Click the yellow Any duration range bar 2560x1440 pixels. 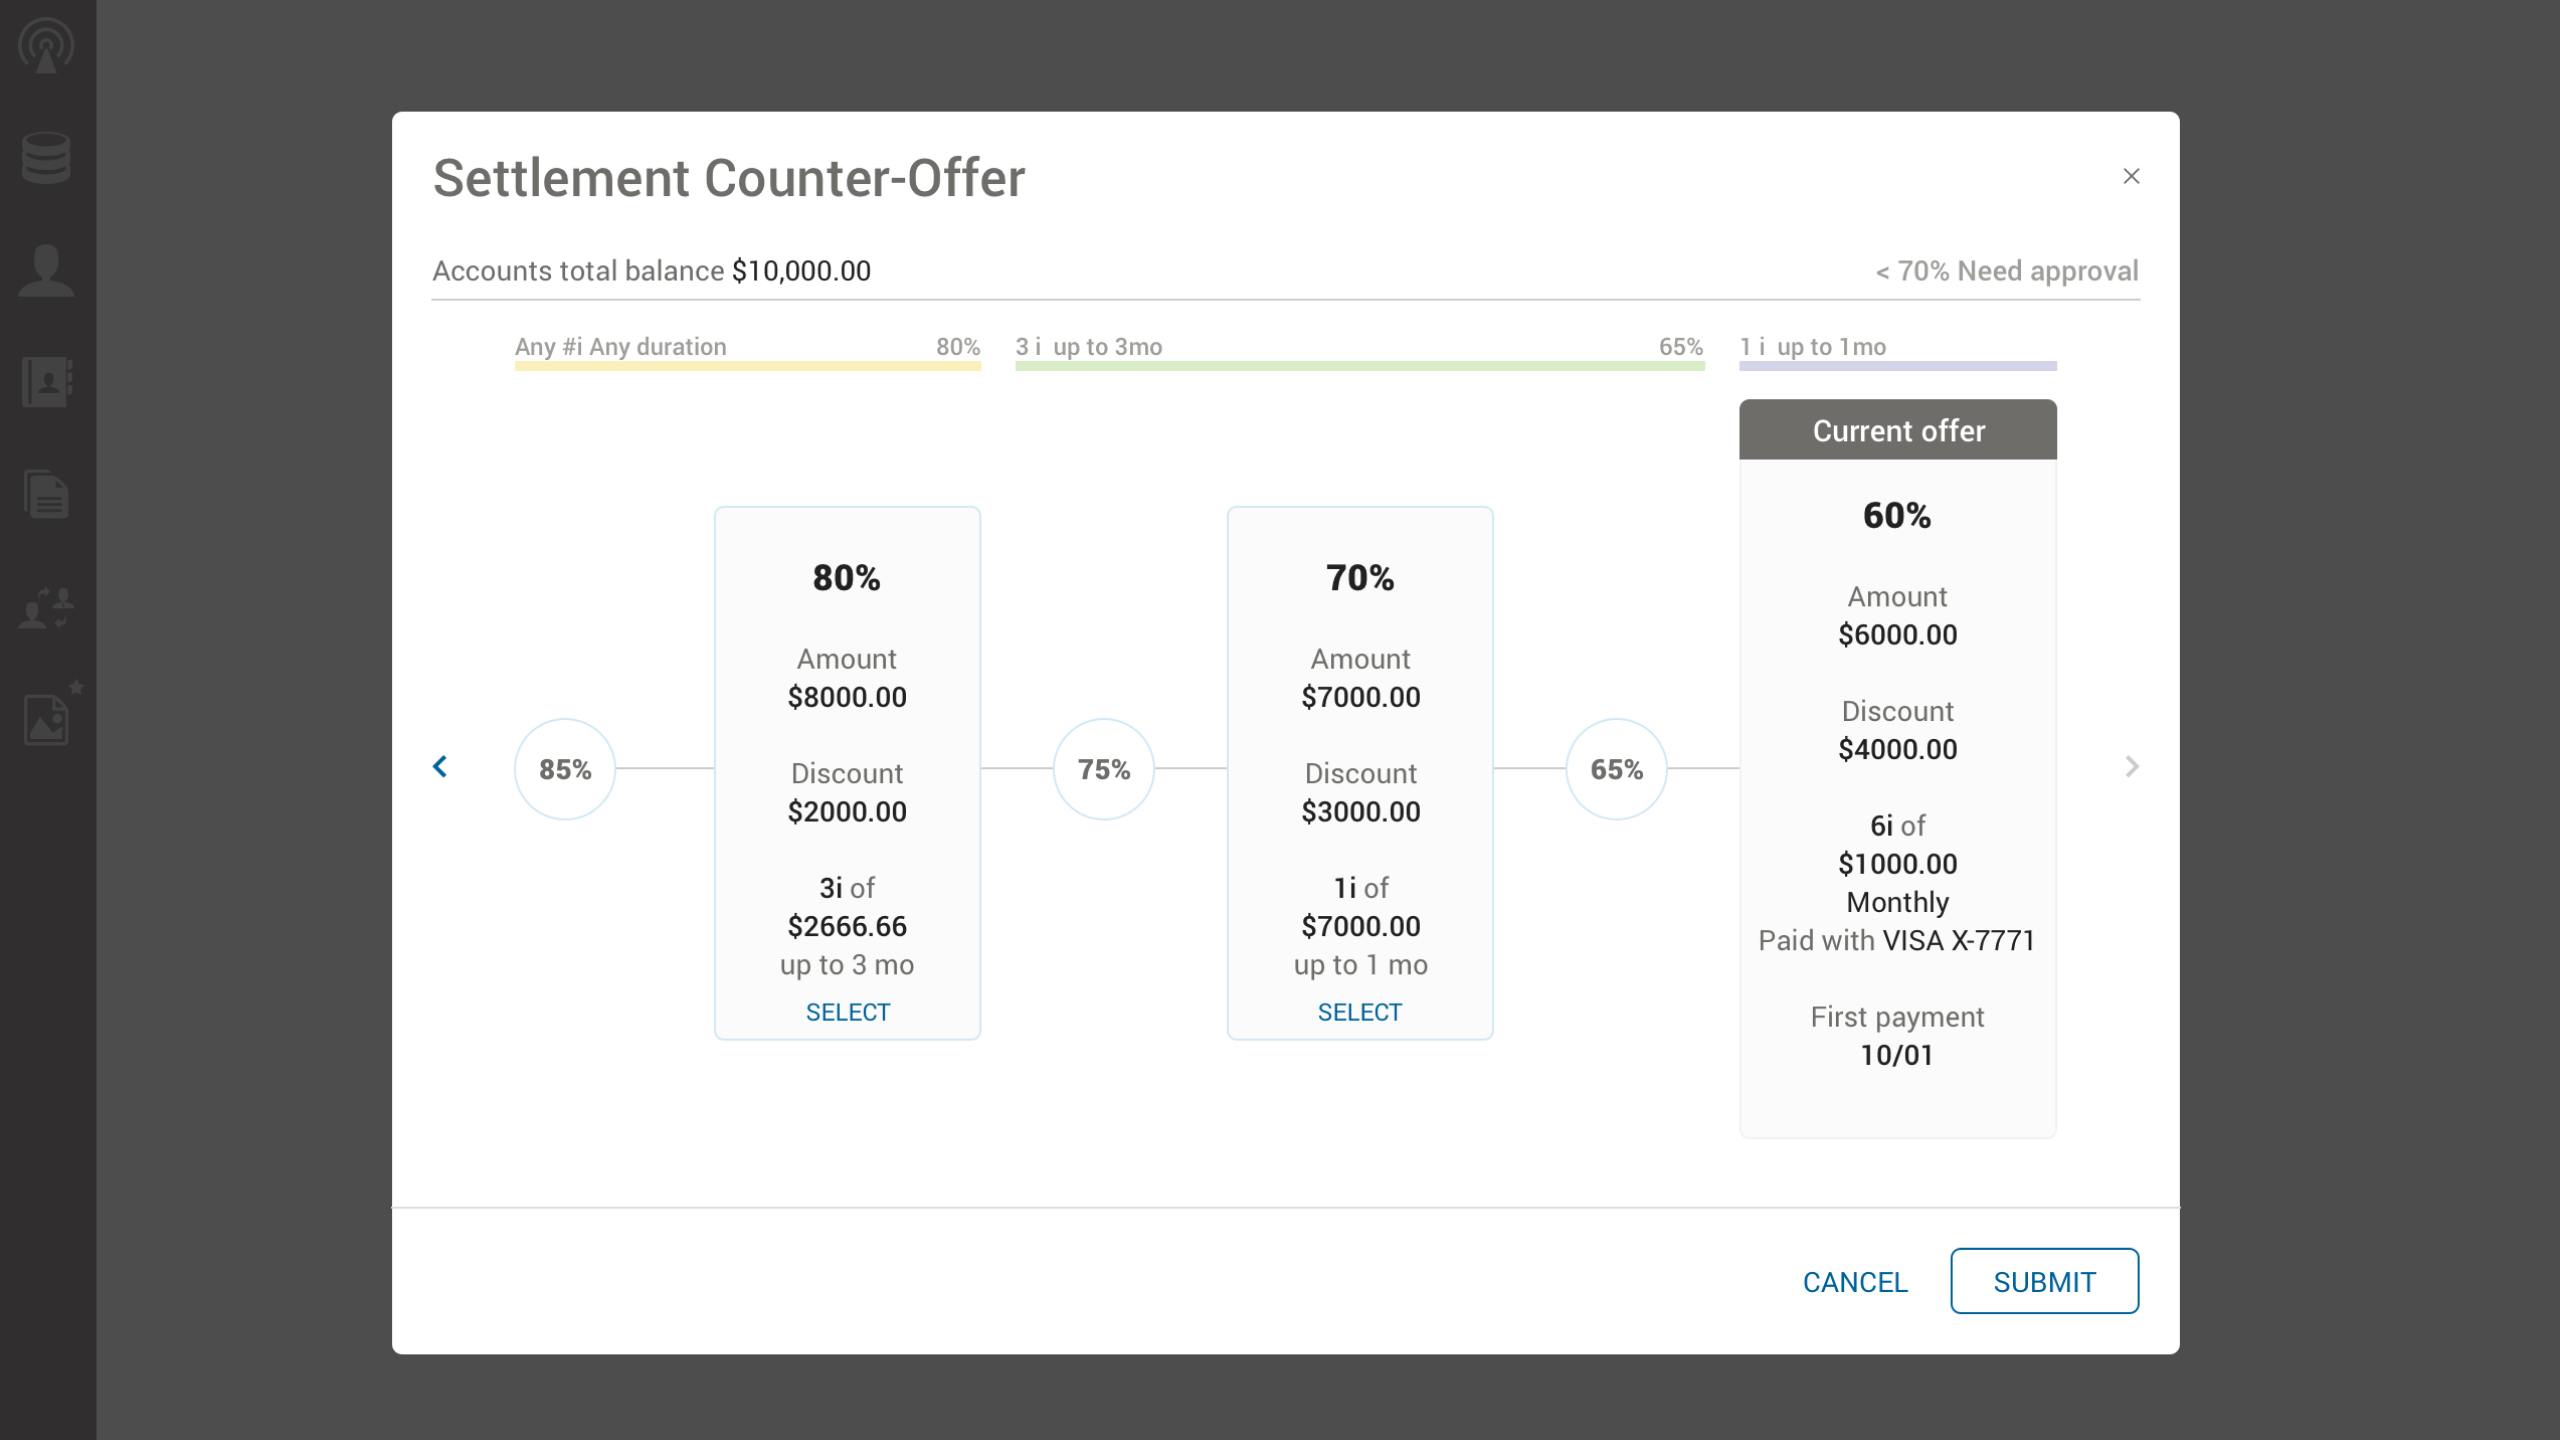click(747, 365)
